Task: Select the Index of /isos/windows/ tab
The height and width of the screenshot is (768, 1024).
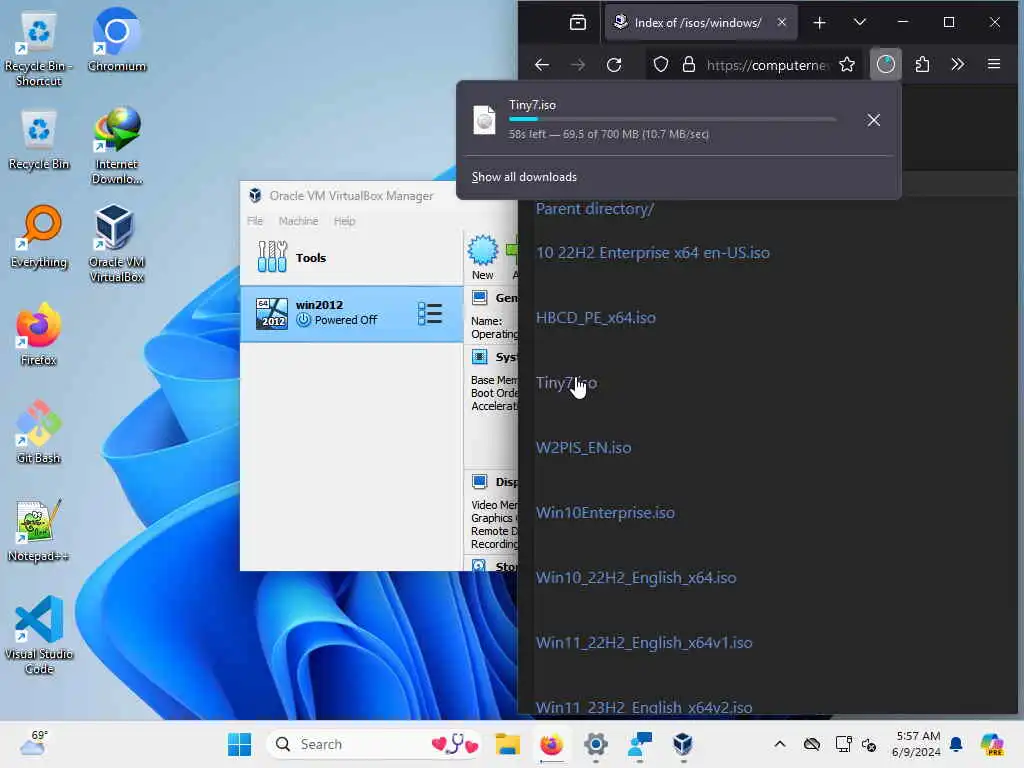Action: pyautogui.click(x=701, y=23)
